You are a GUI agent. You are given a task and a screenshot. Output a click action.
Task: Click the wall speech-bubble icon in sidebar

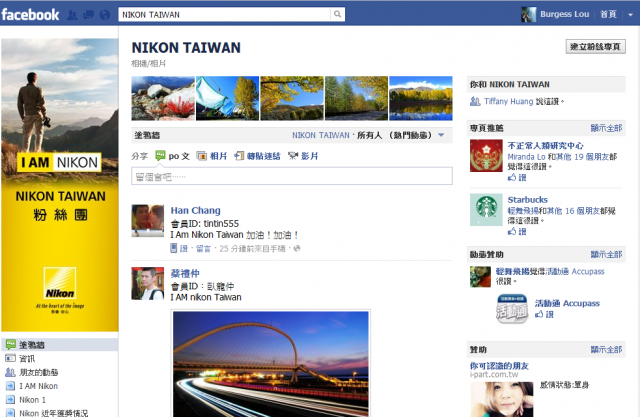(10, 344)
